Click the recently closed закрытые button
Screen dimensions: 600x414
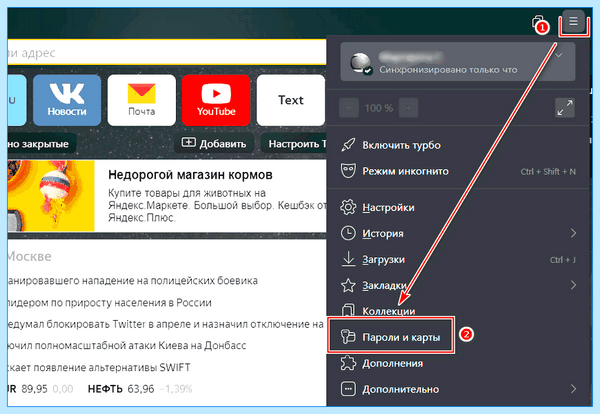click(41, 144)
